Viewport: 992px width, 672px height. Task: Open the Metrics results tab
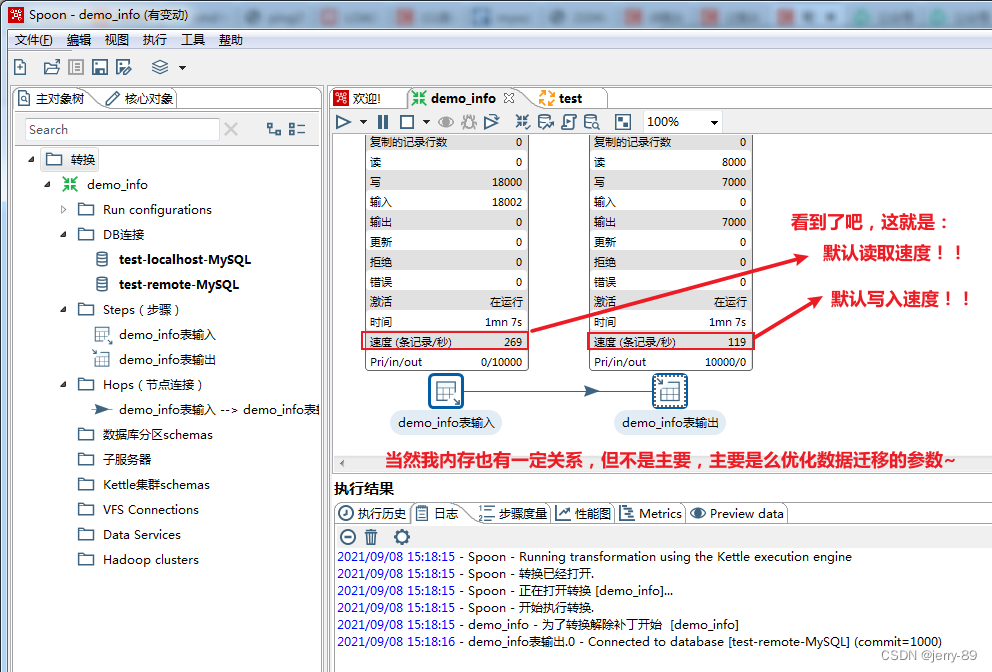651,513
